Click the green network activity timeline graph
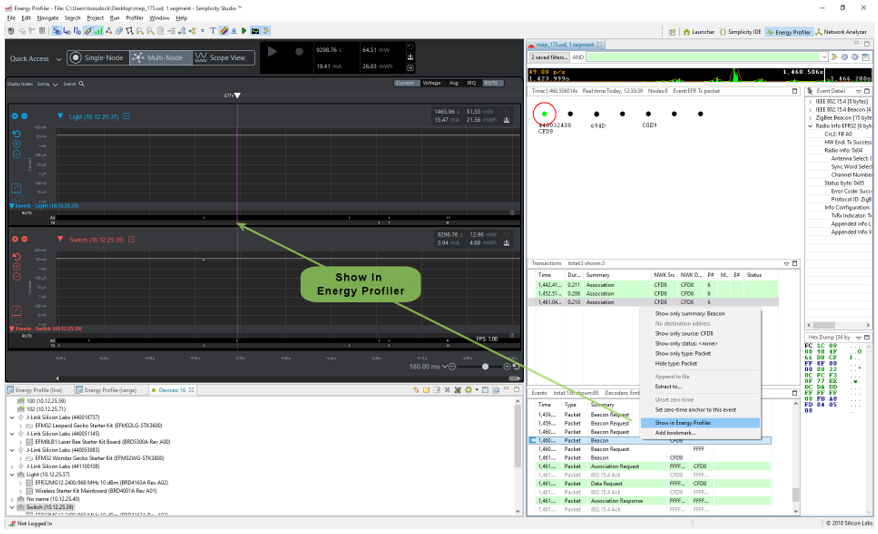This screenshot has width=878, height=534. (700, 75)
